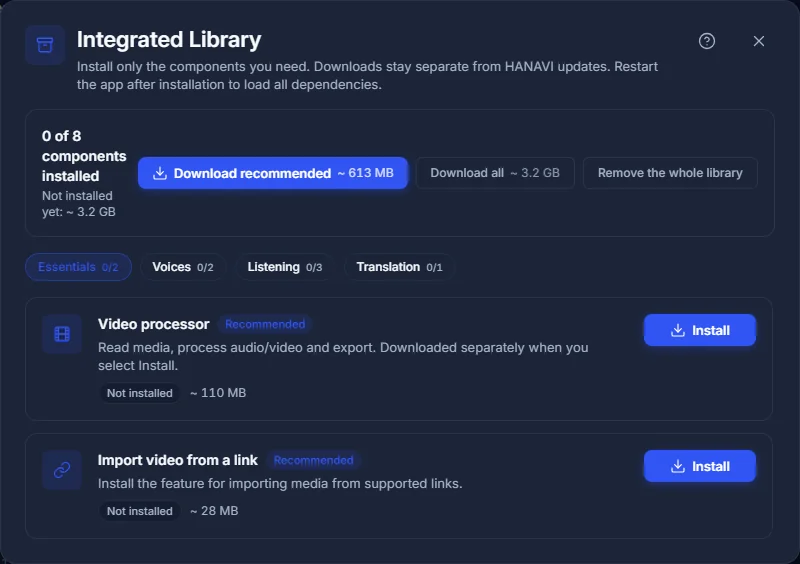Screen dimensions: 800x564
Task: Switch to the Voices 0/2 tab
Action: [x=183, y=267]
